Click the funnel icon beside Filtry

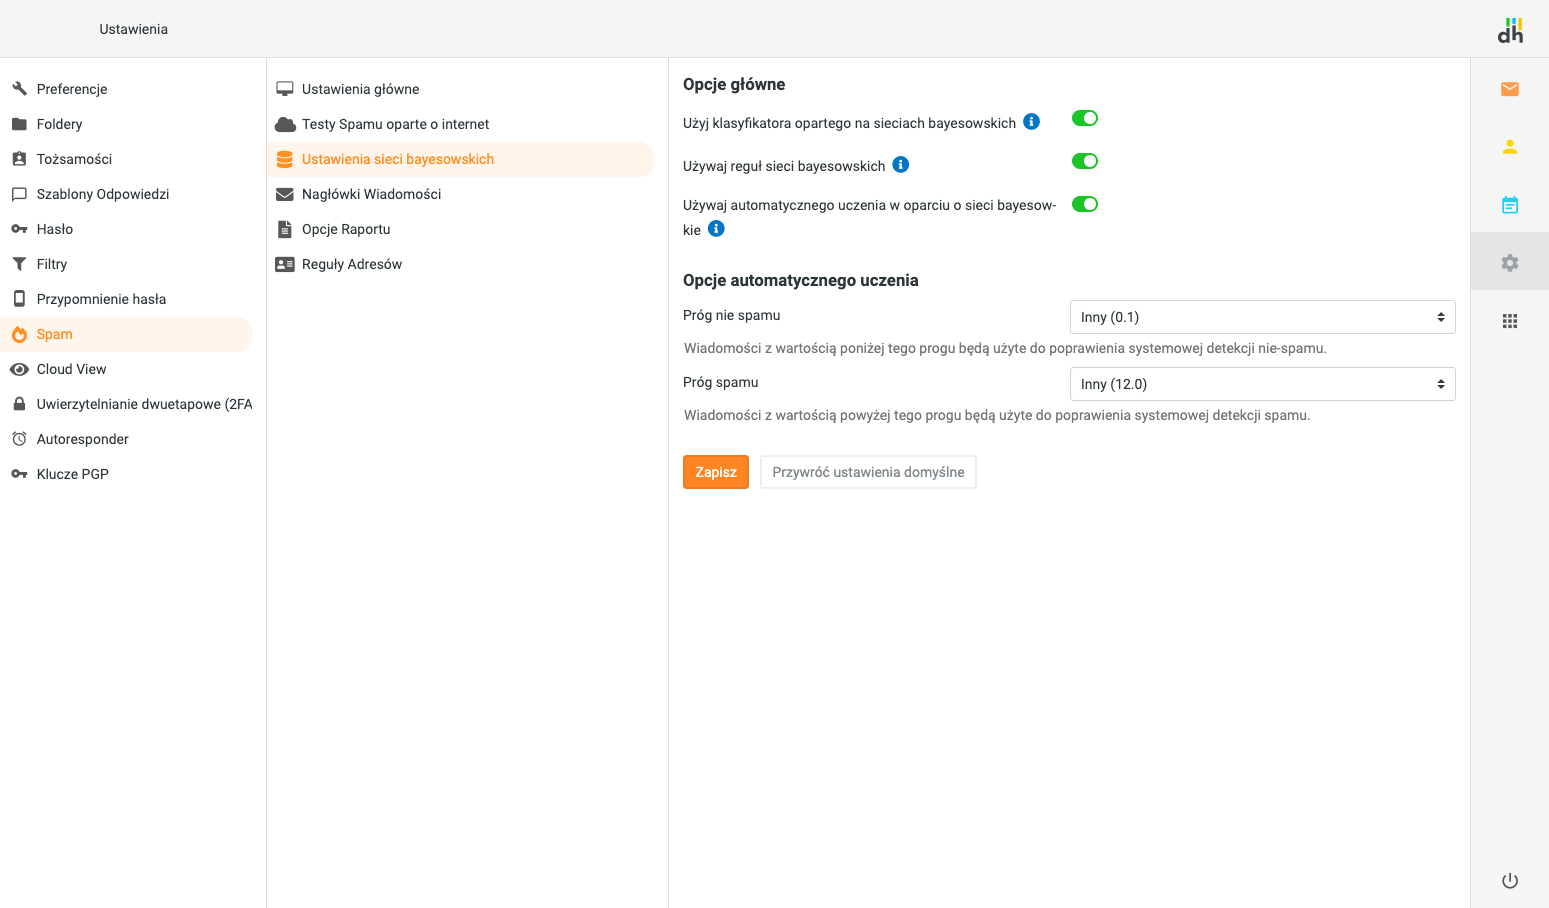click(x=19, y=264)
